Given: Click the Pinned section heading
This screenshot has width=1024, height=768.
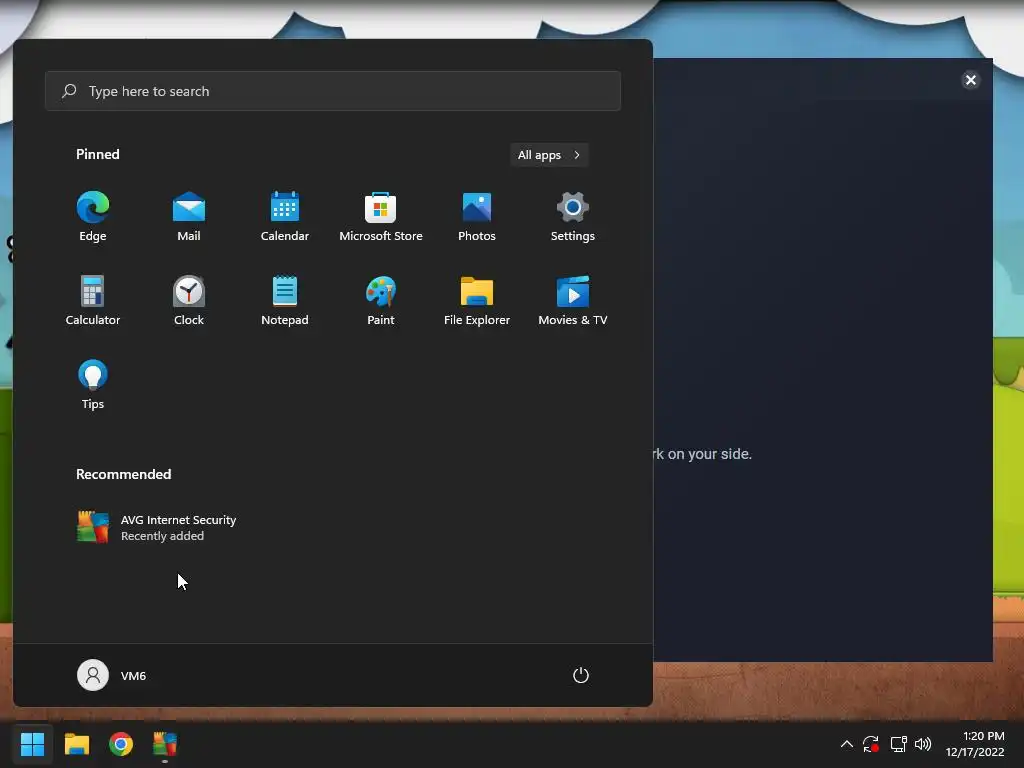Looking at the screenshot, I should point(98,154).
